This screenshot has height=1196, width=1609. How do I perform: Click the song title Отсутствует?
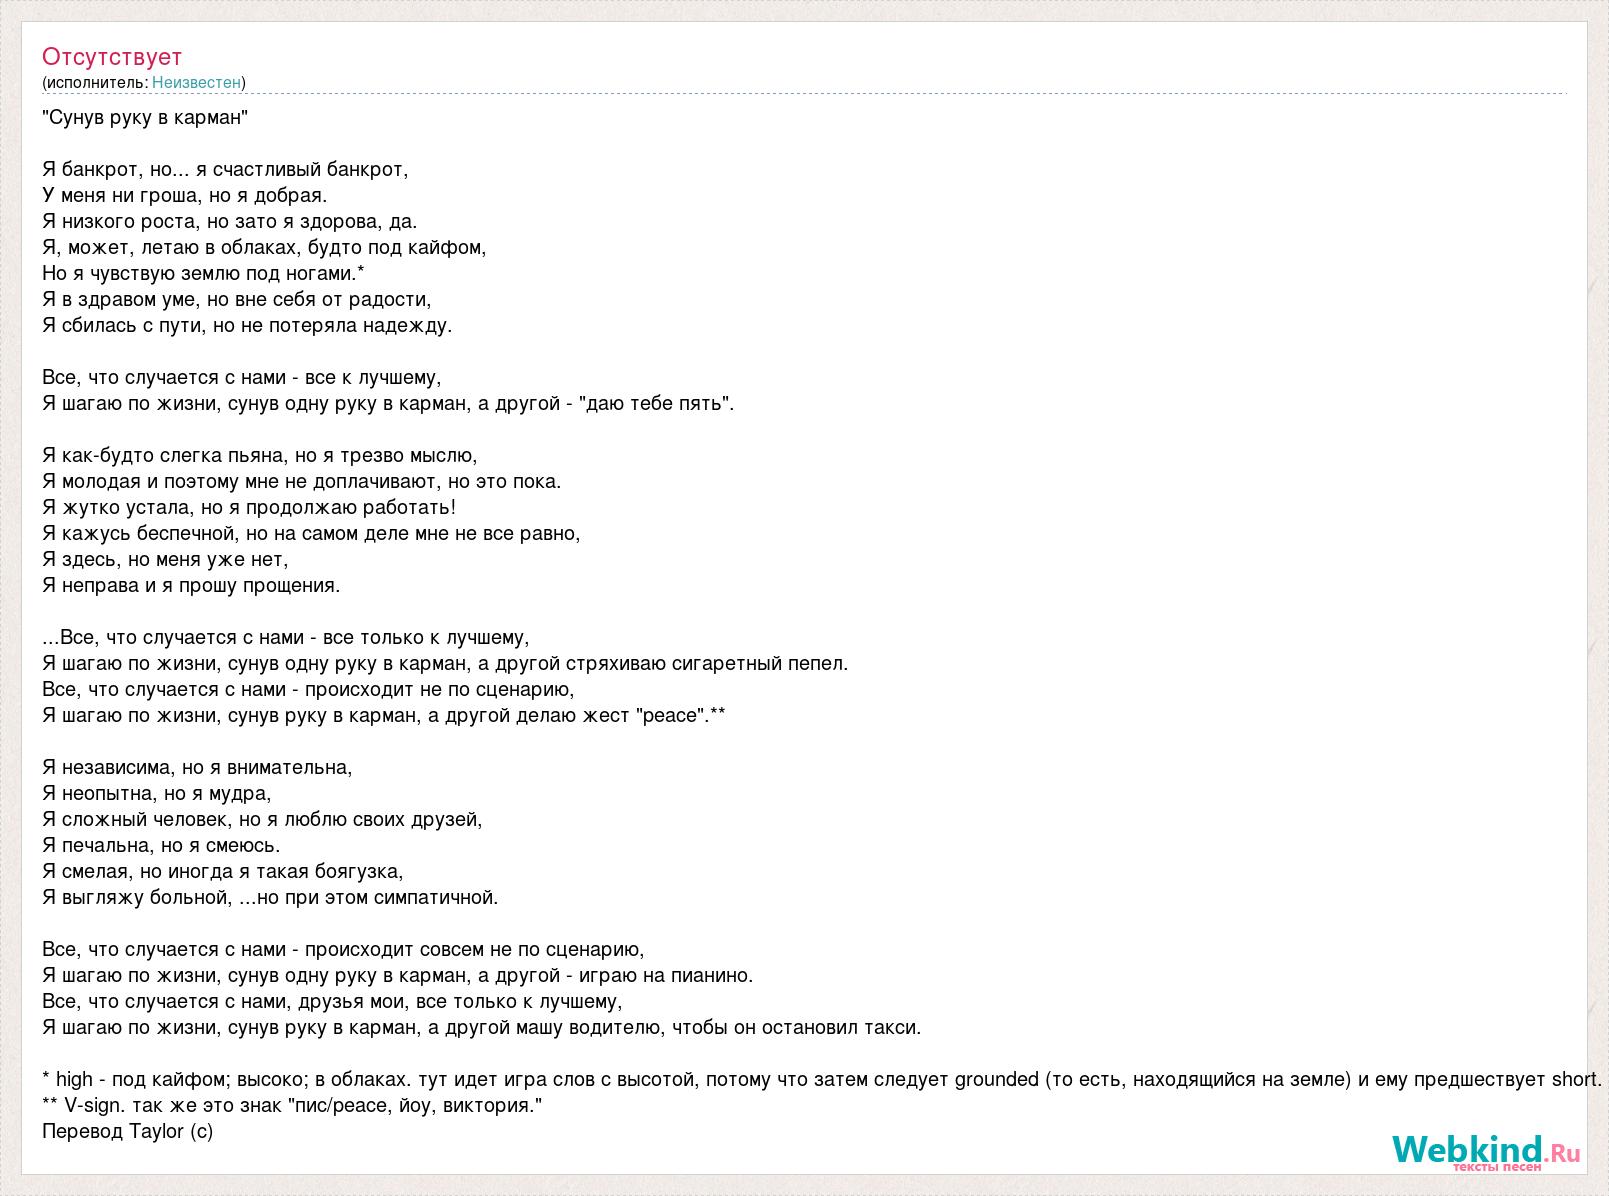click(x=112, y=56)
